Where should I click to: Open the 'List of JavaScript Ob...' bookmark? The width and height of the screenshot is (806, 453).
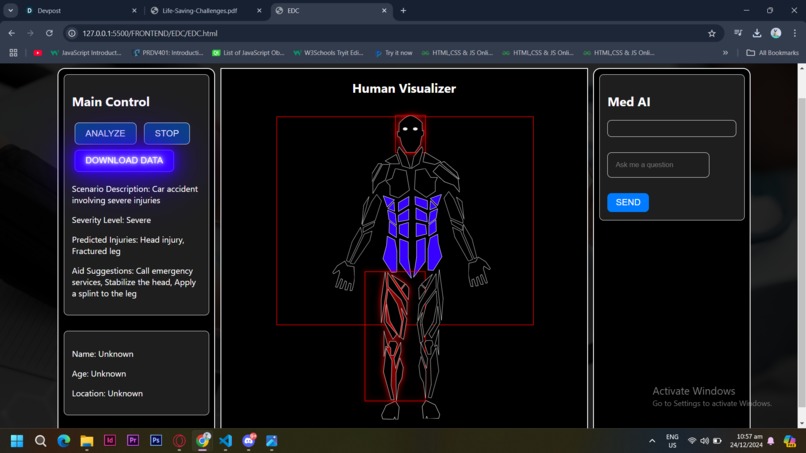(x=248, y=53)
